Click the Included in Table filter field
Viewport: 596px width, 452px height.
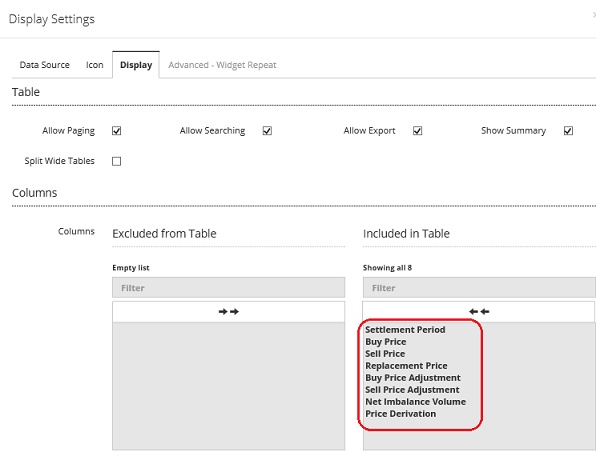coord(479,288)
